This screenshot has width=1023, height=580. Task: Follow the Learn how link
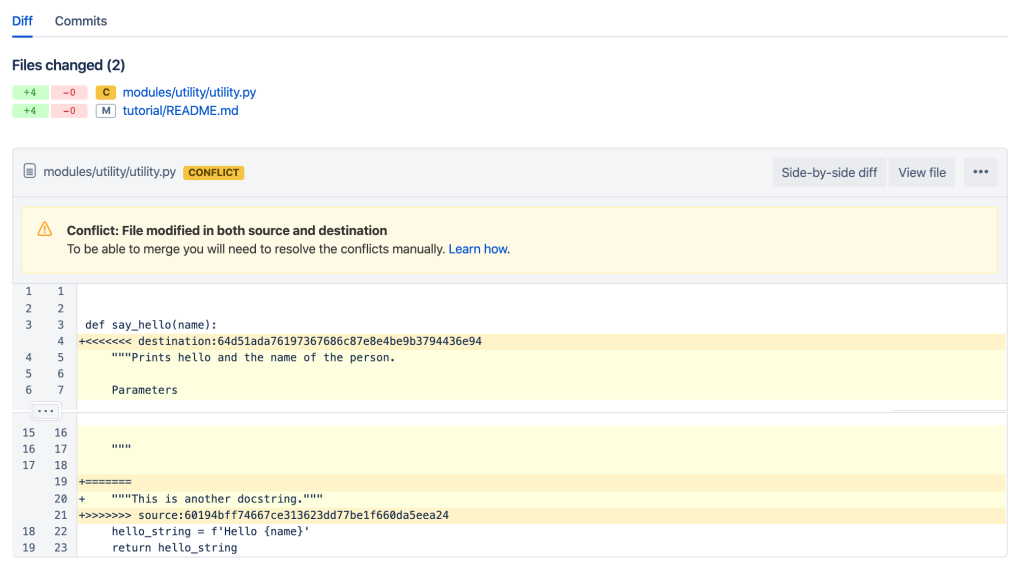[478, 249]
